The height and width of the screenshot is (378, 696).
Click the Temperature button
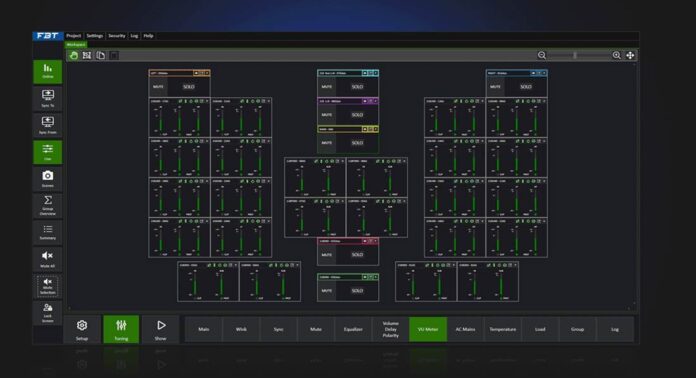pos(502,329)
